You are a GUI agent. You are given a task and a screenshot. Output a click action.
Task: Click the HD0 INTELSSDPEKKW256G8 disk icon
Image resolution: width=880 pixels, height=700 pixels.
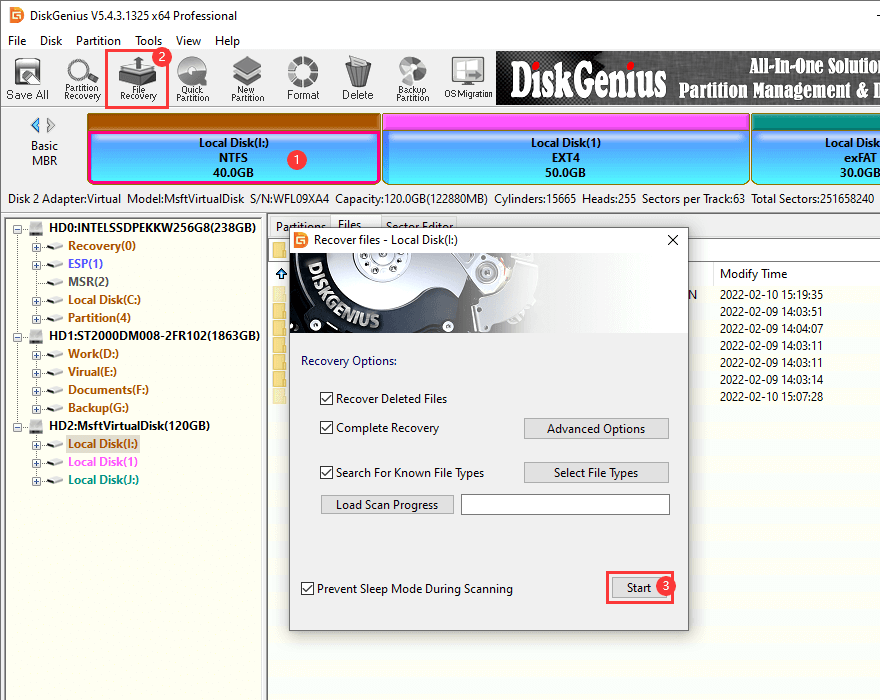pos(36,228)
